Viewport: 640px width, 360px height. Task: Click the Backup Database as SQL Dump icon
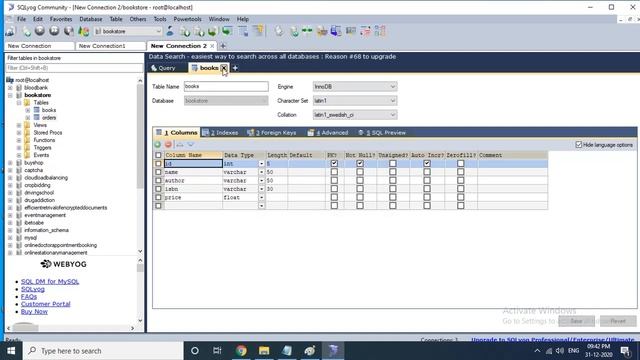pos(213,31)
